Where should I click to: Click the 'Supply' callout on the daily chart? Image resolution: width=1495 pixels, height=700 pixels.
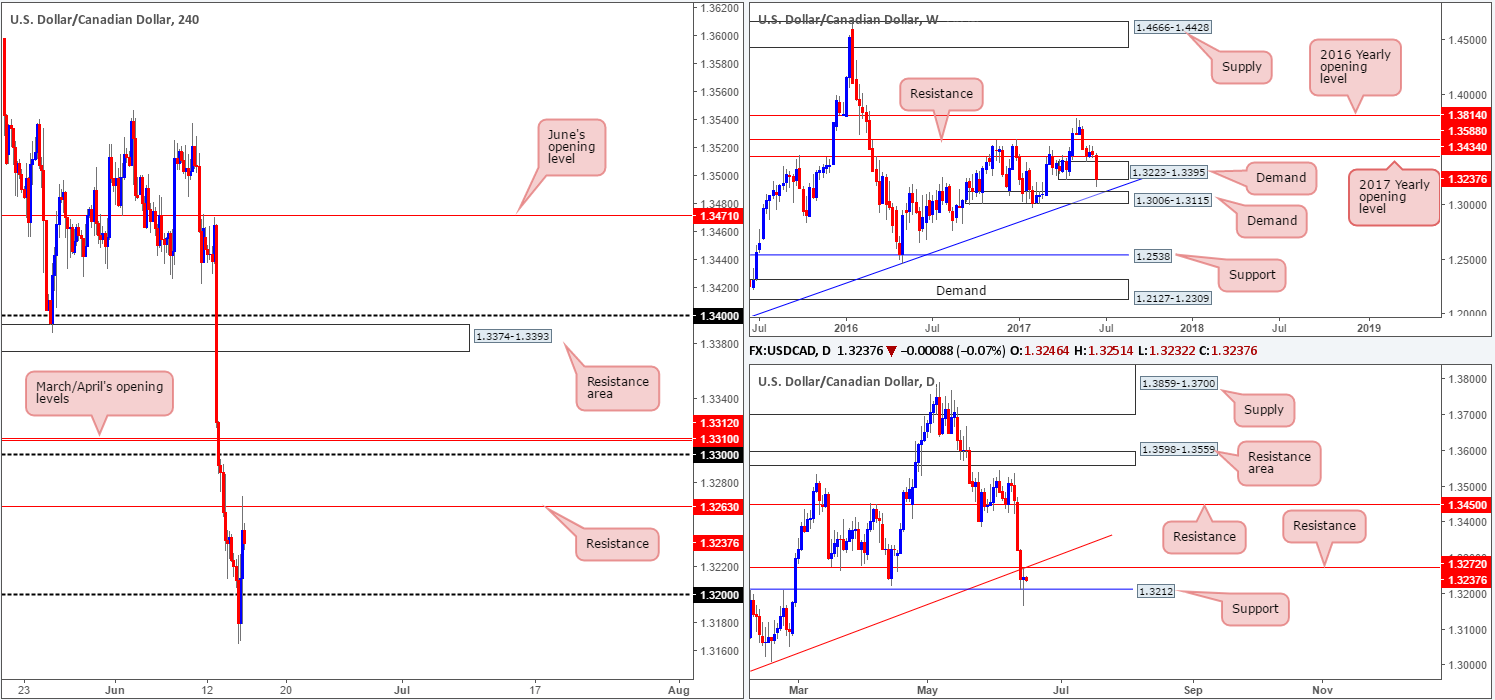click(x=1265, y=409)
